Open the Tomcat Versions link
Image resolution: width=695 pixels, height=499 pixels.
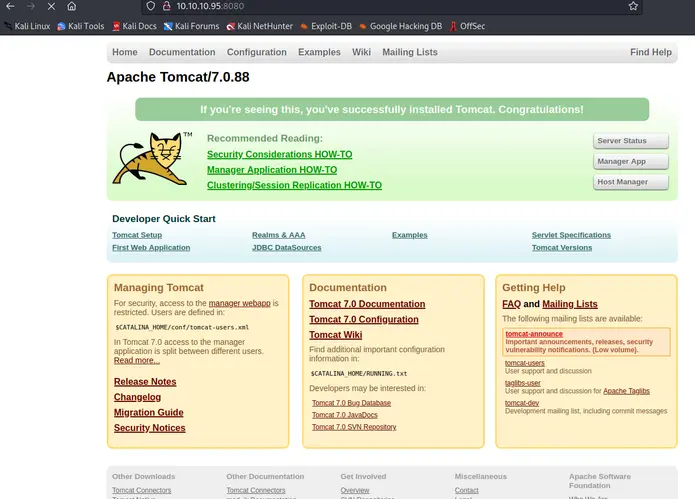click(x=562, y=247)
